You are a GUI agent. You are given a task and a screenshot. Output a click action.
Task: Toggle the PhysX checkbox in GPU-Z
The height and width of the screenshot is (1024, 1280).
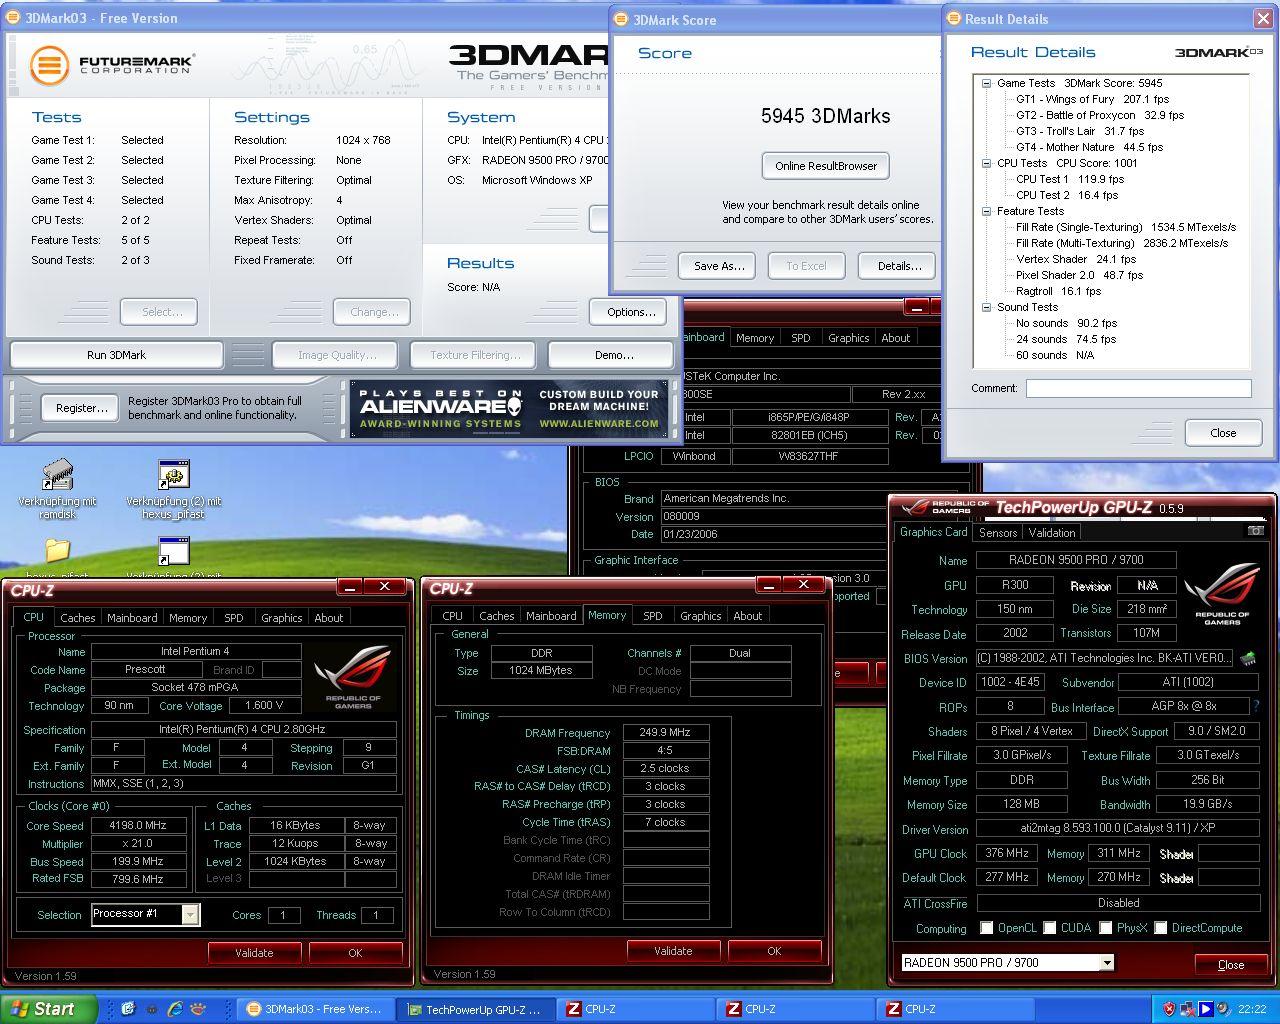[x=1105, y=928]
